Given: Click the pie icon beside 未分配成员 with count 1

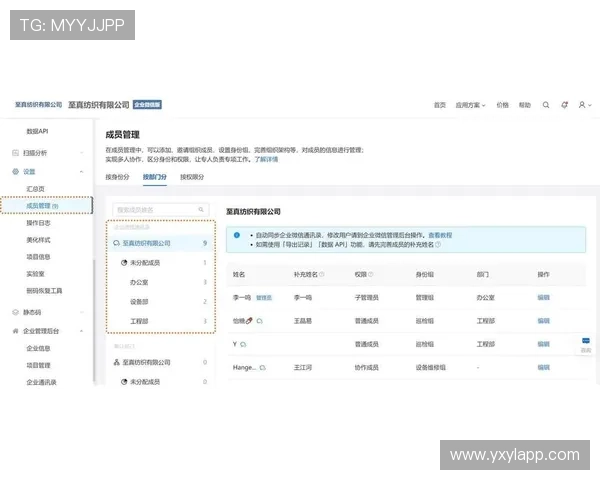Looking at the screenshot, I should point(124,263).
